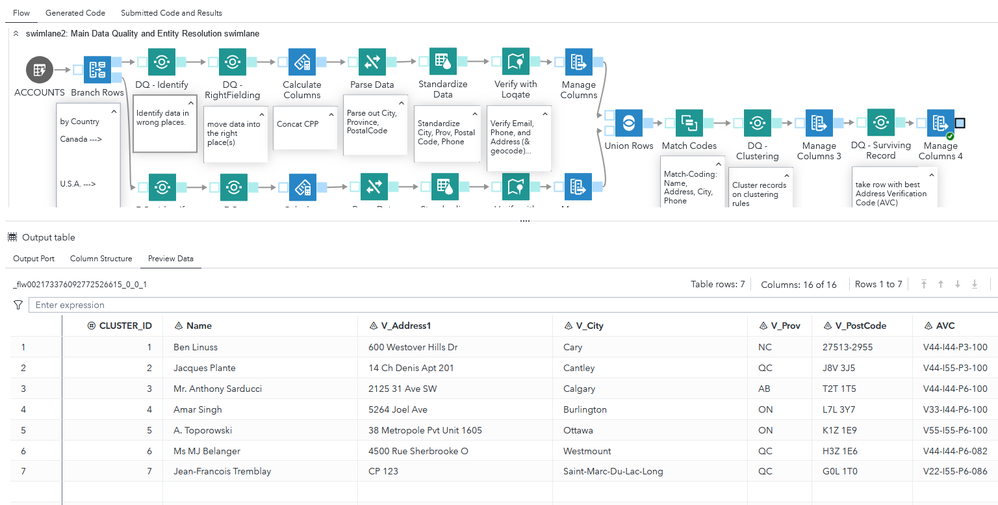Viewport: 998px width, 505px height.
Task: Go to previous rows page arrow
Action: coord(941,284)
